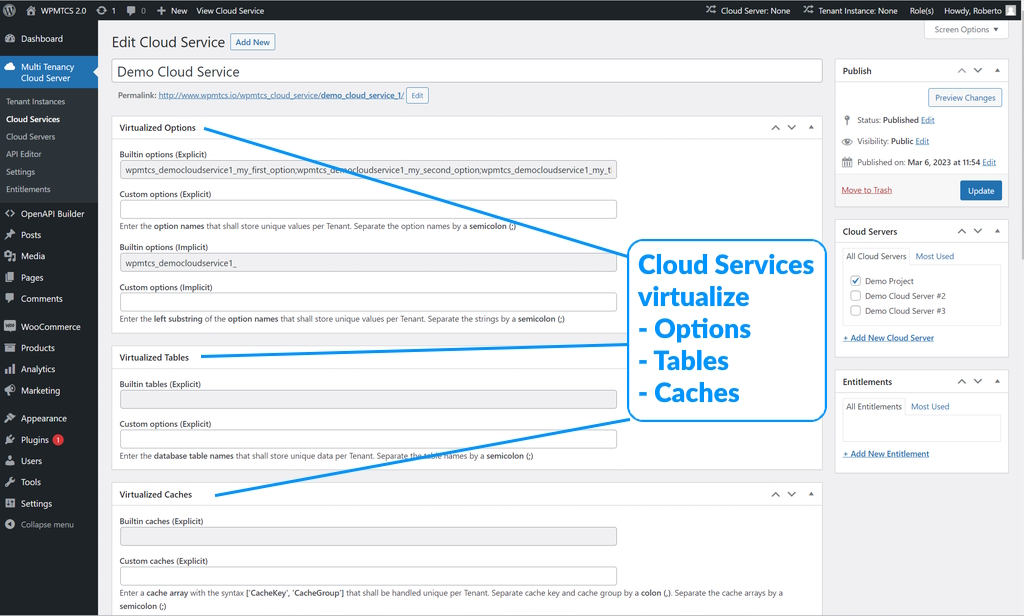Toggle the Cloud Servers panel
The height and width of the screenshot is (616, 1024).
pos(997,231)
